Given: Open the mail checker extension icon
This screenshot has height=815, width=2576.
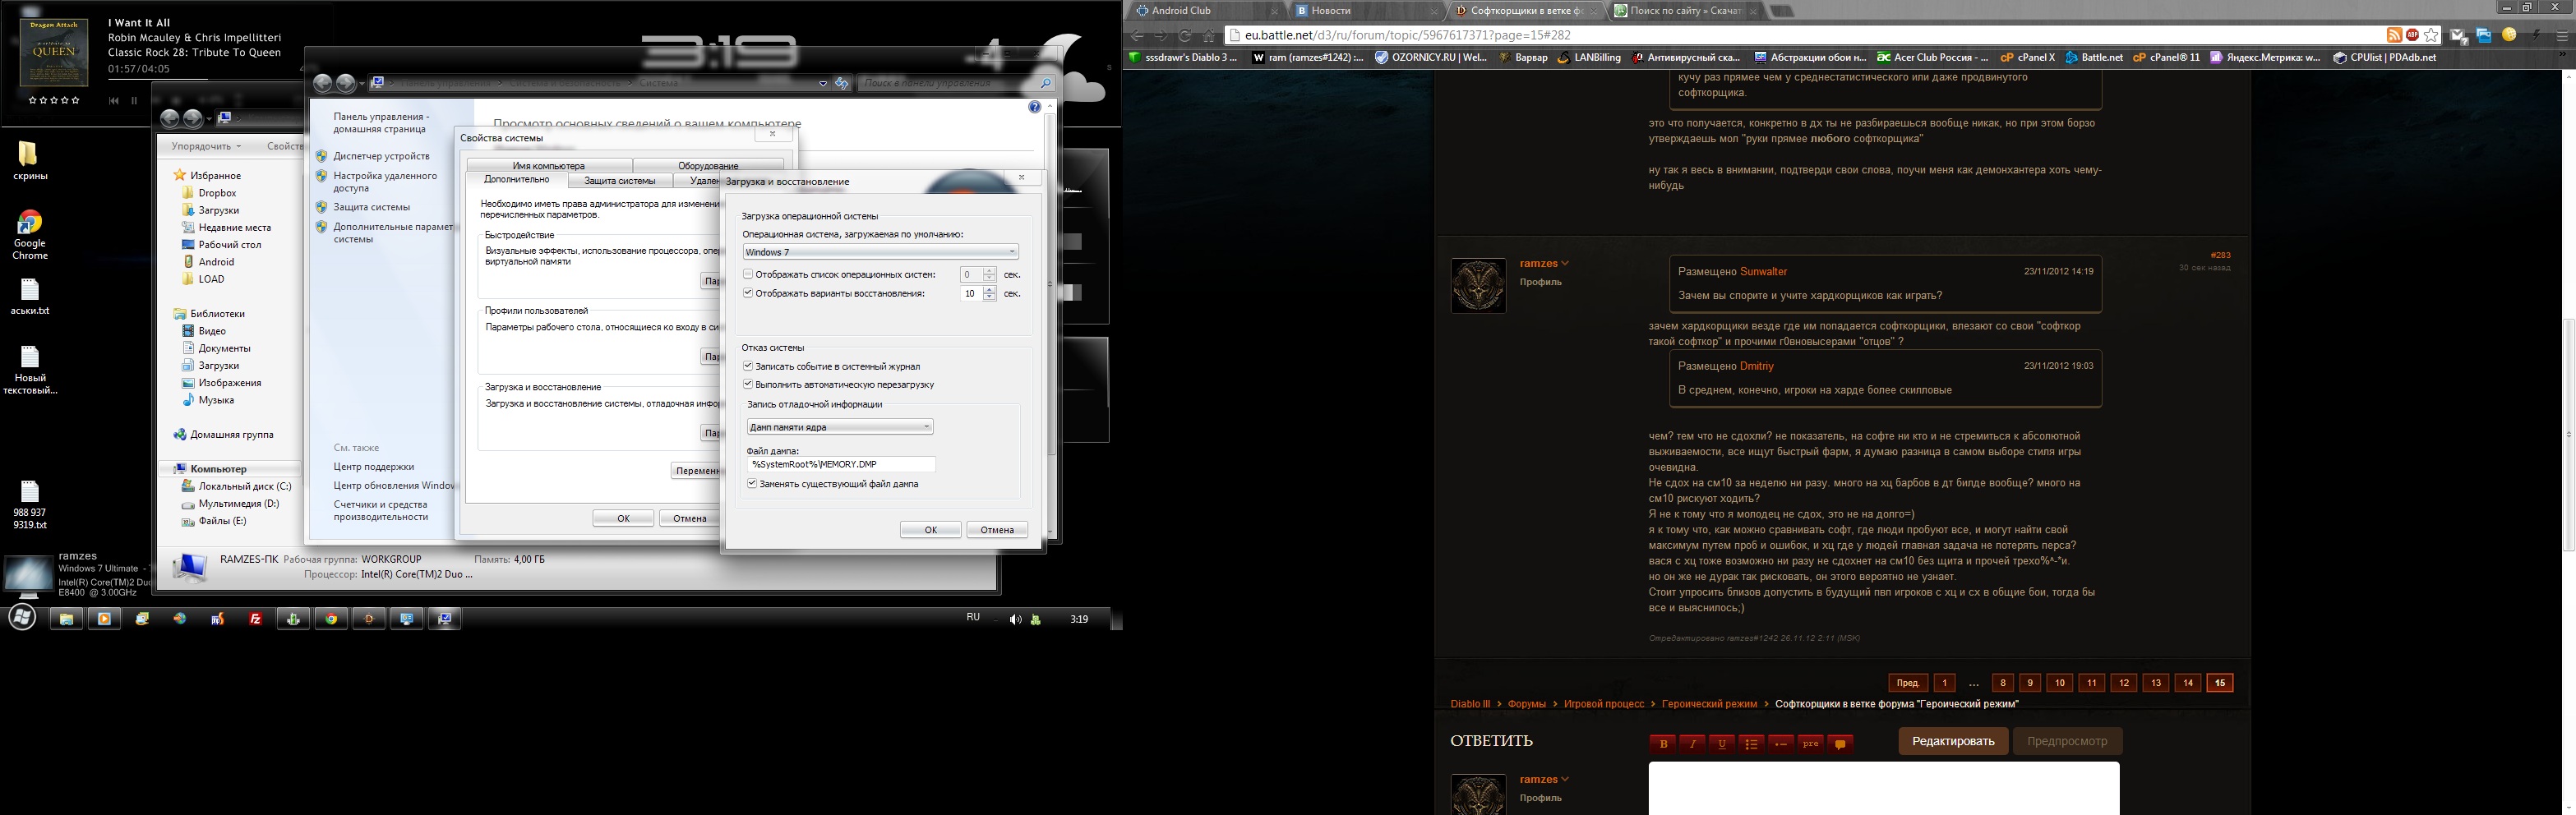Looking at the screenshot, I should [x=2458, y=35].
